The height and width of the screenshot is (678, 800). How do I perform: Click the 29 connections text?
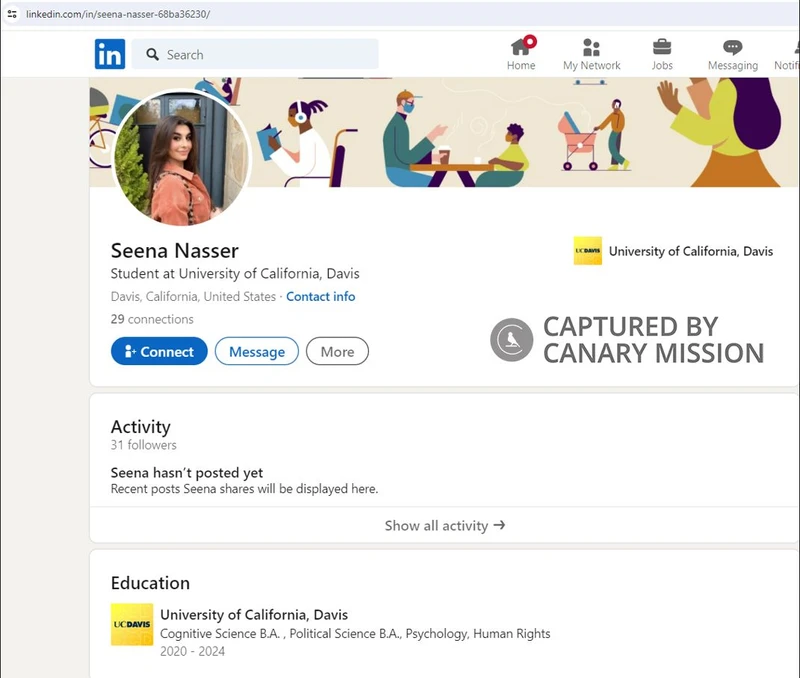point(152,319)
